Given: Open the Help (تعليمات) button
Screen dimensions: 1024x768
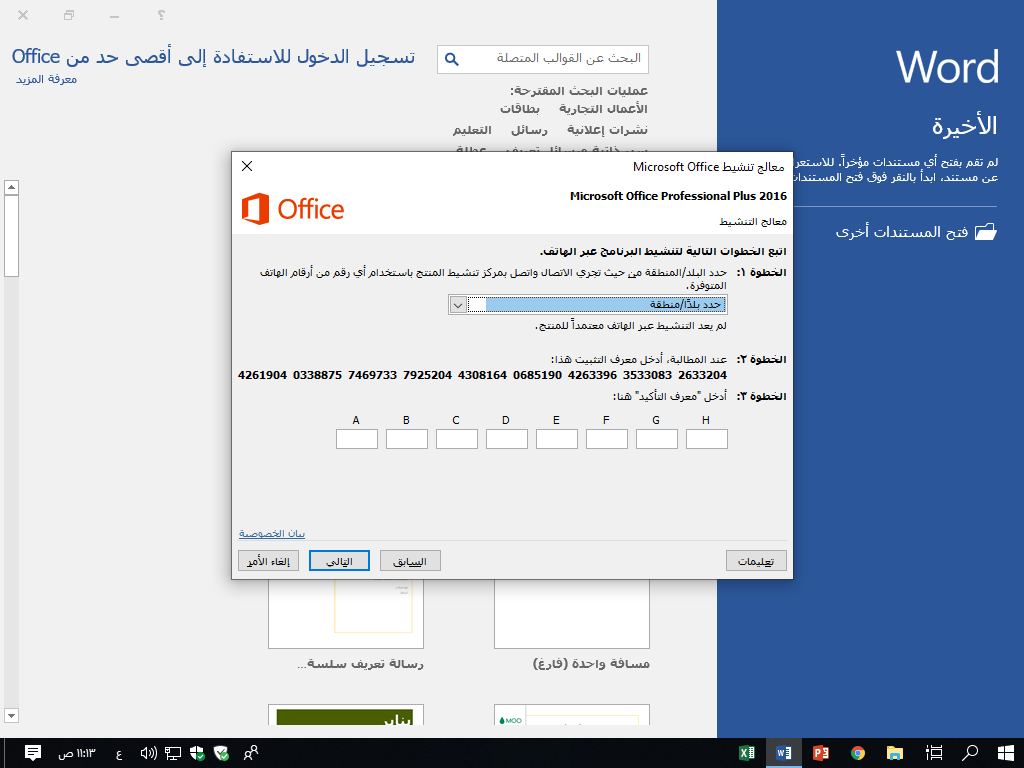Looking at the screenshot, I should 756,561.
